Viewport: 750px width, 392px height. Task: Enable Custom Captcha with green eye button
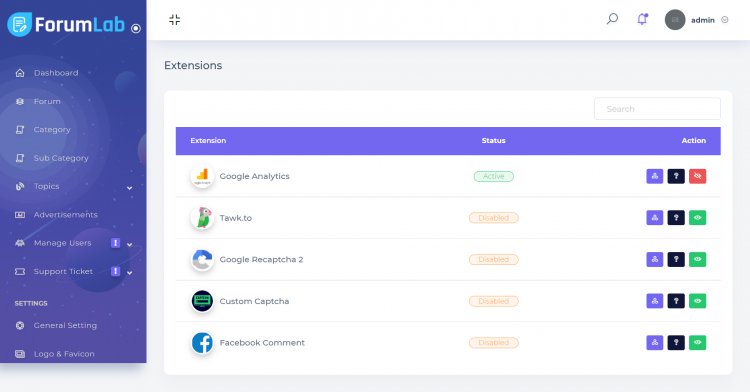[697, 301]
